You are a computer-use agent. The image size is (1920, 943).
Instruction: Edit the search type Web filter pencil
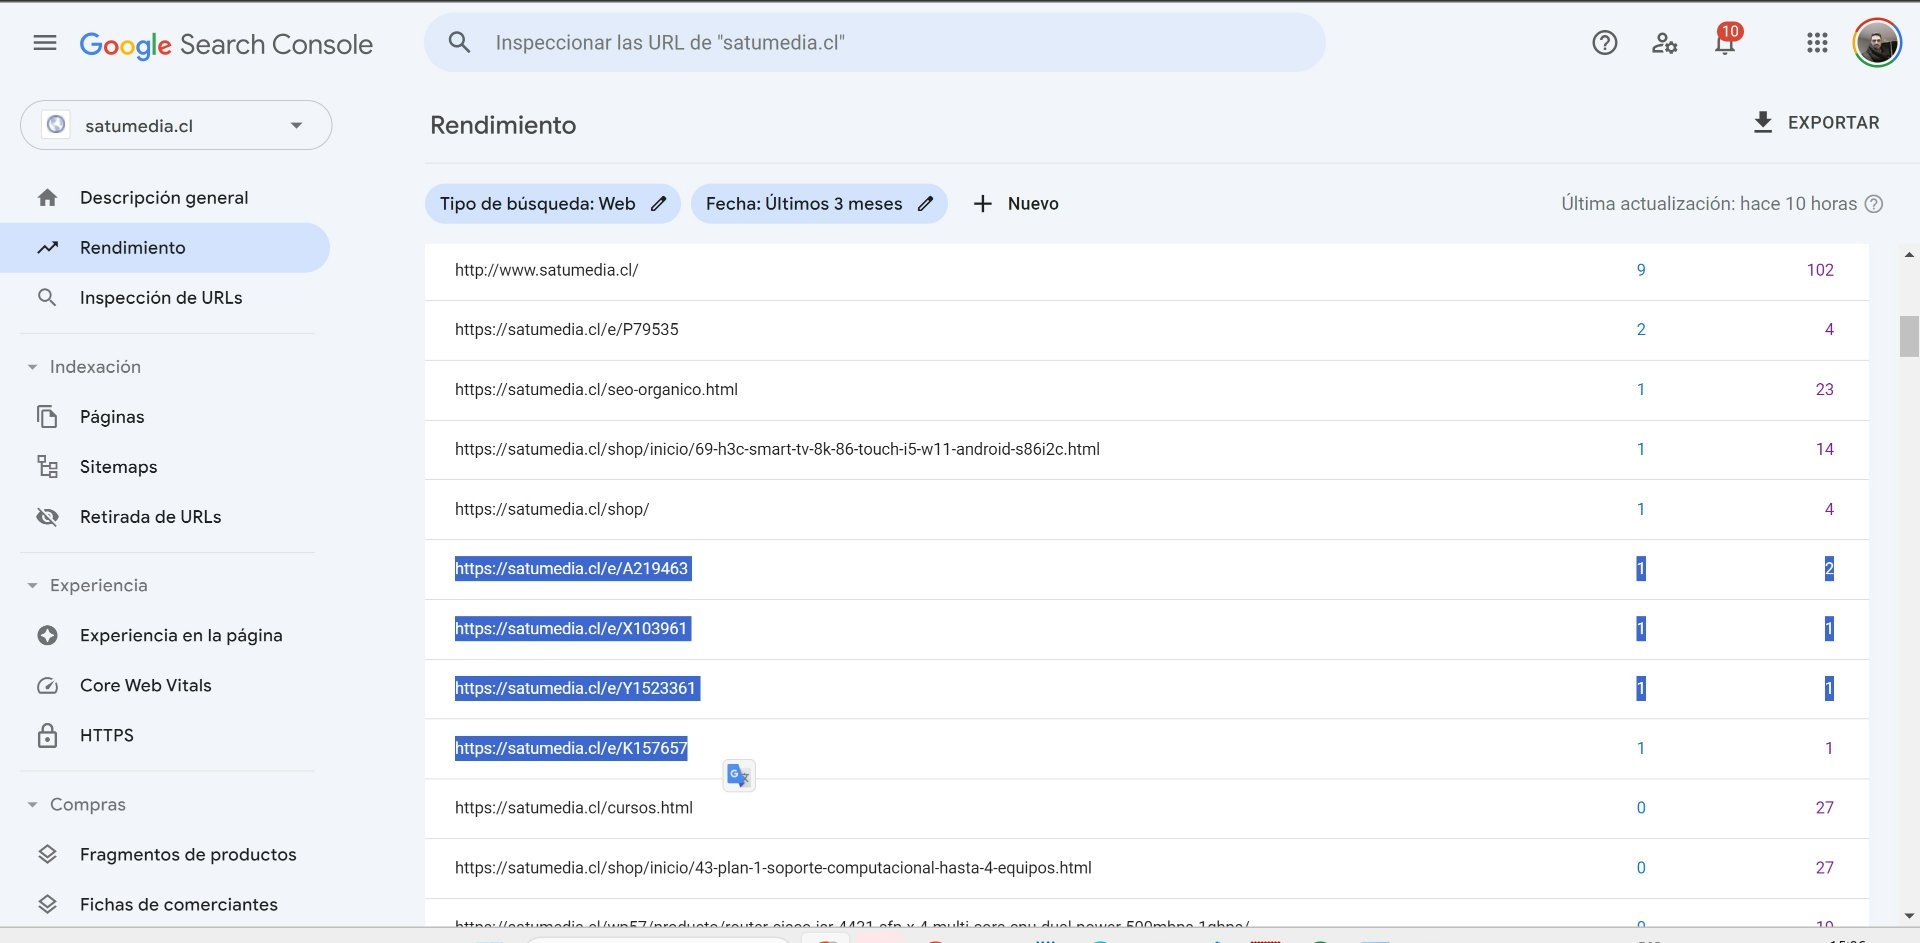658,204
